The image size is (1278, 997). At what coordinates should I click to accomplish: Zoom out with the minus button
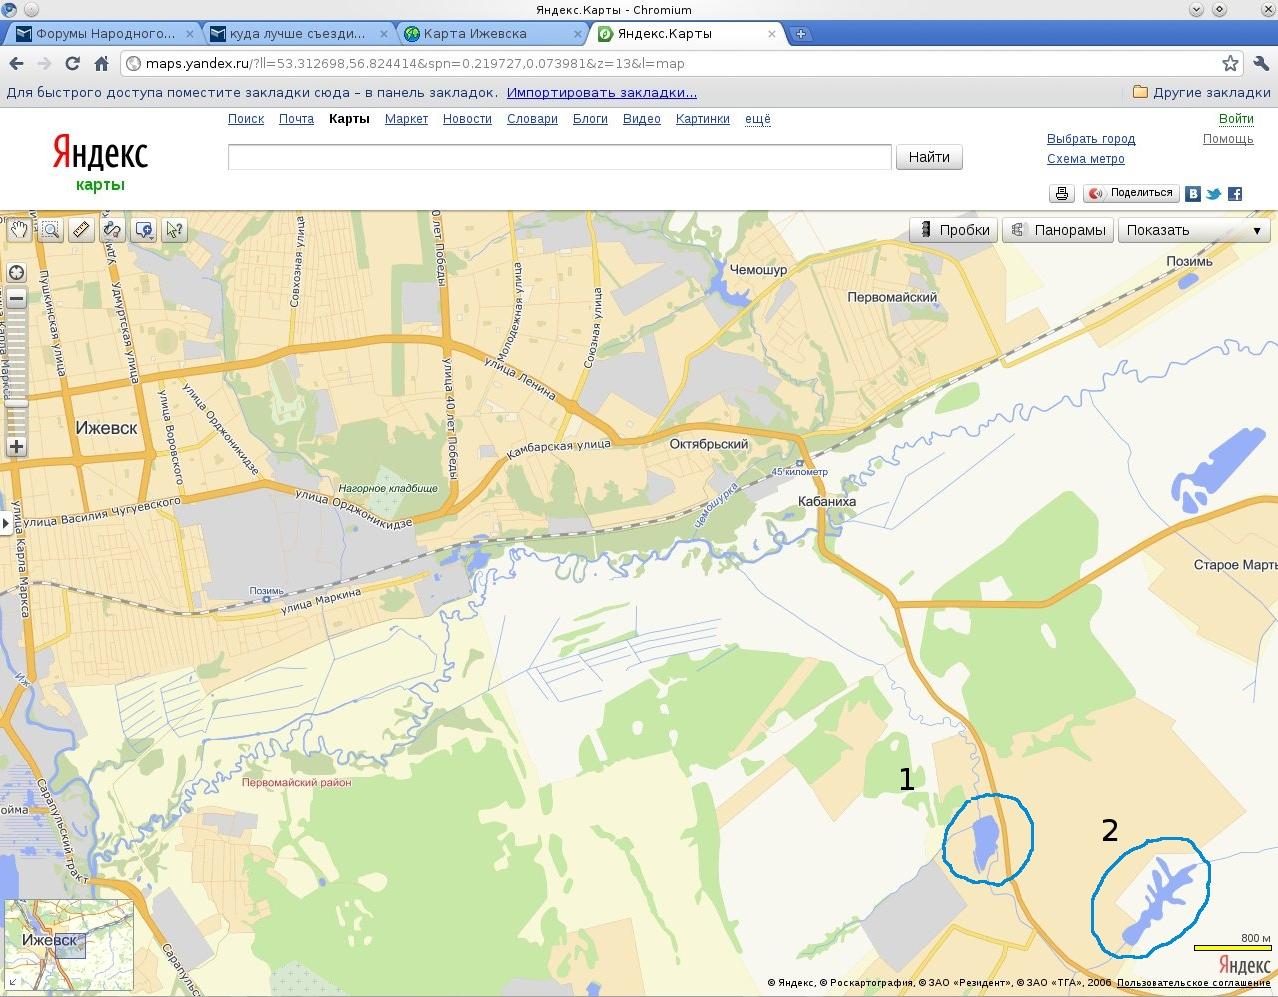point(16,299)
